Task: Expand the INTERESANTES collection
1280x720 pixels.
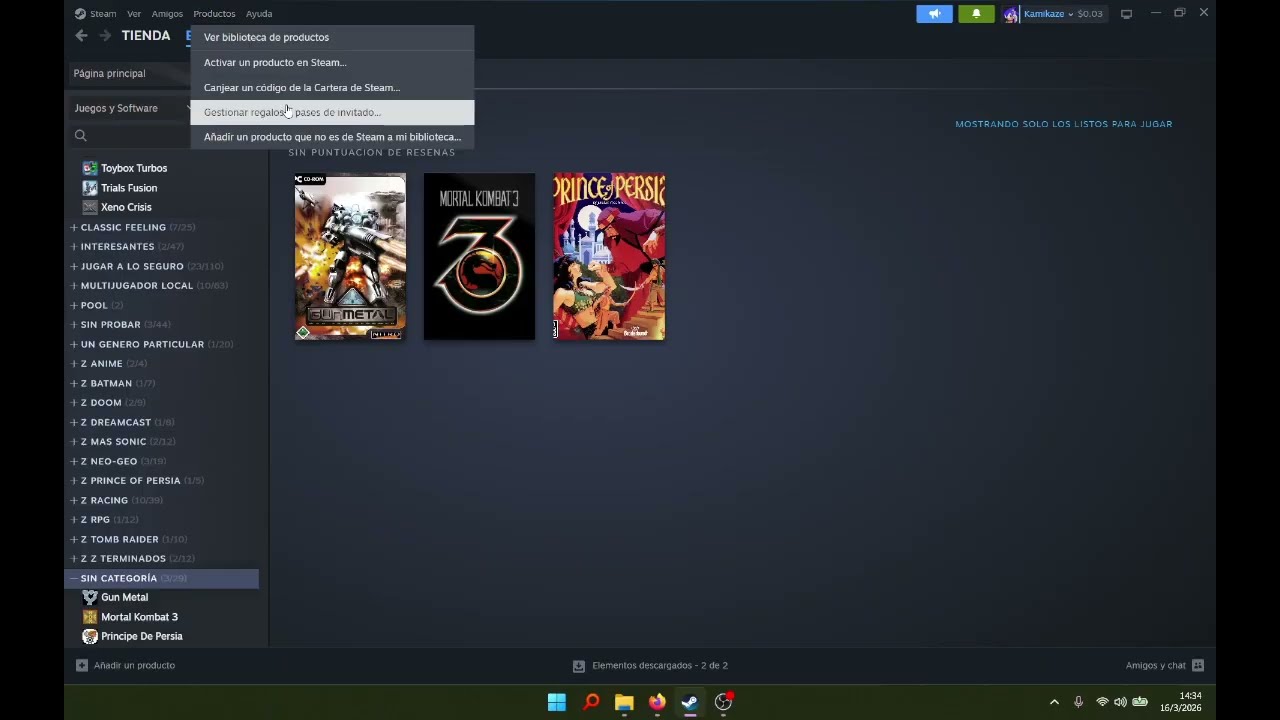Action: [x=73, y=246]
